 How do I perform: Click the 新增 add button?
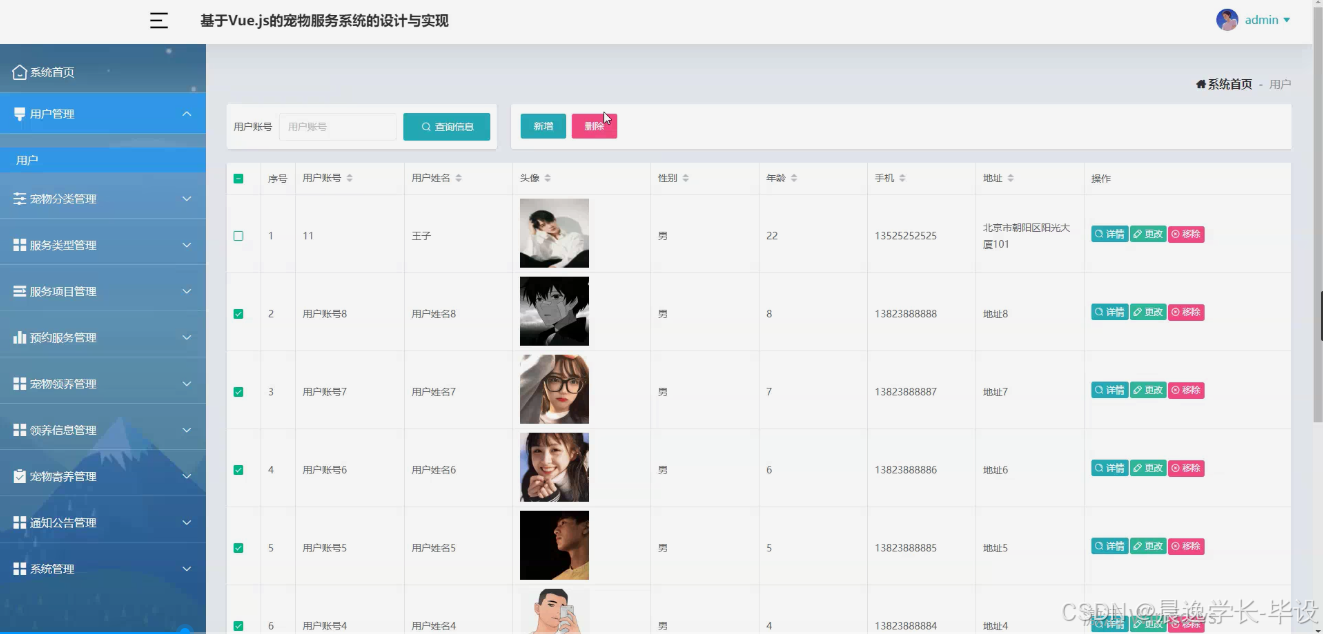542,126
